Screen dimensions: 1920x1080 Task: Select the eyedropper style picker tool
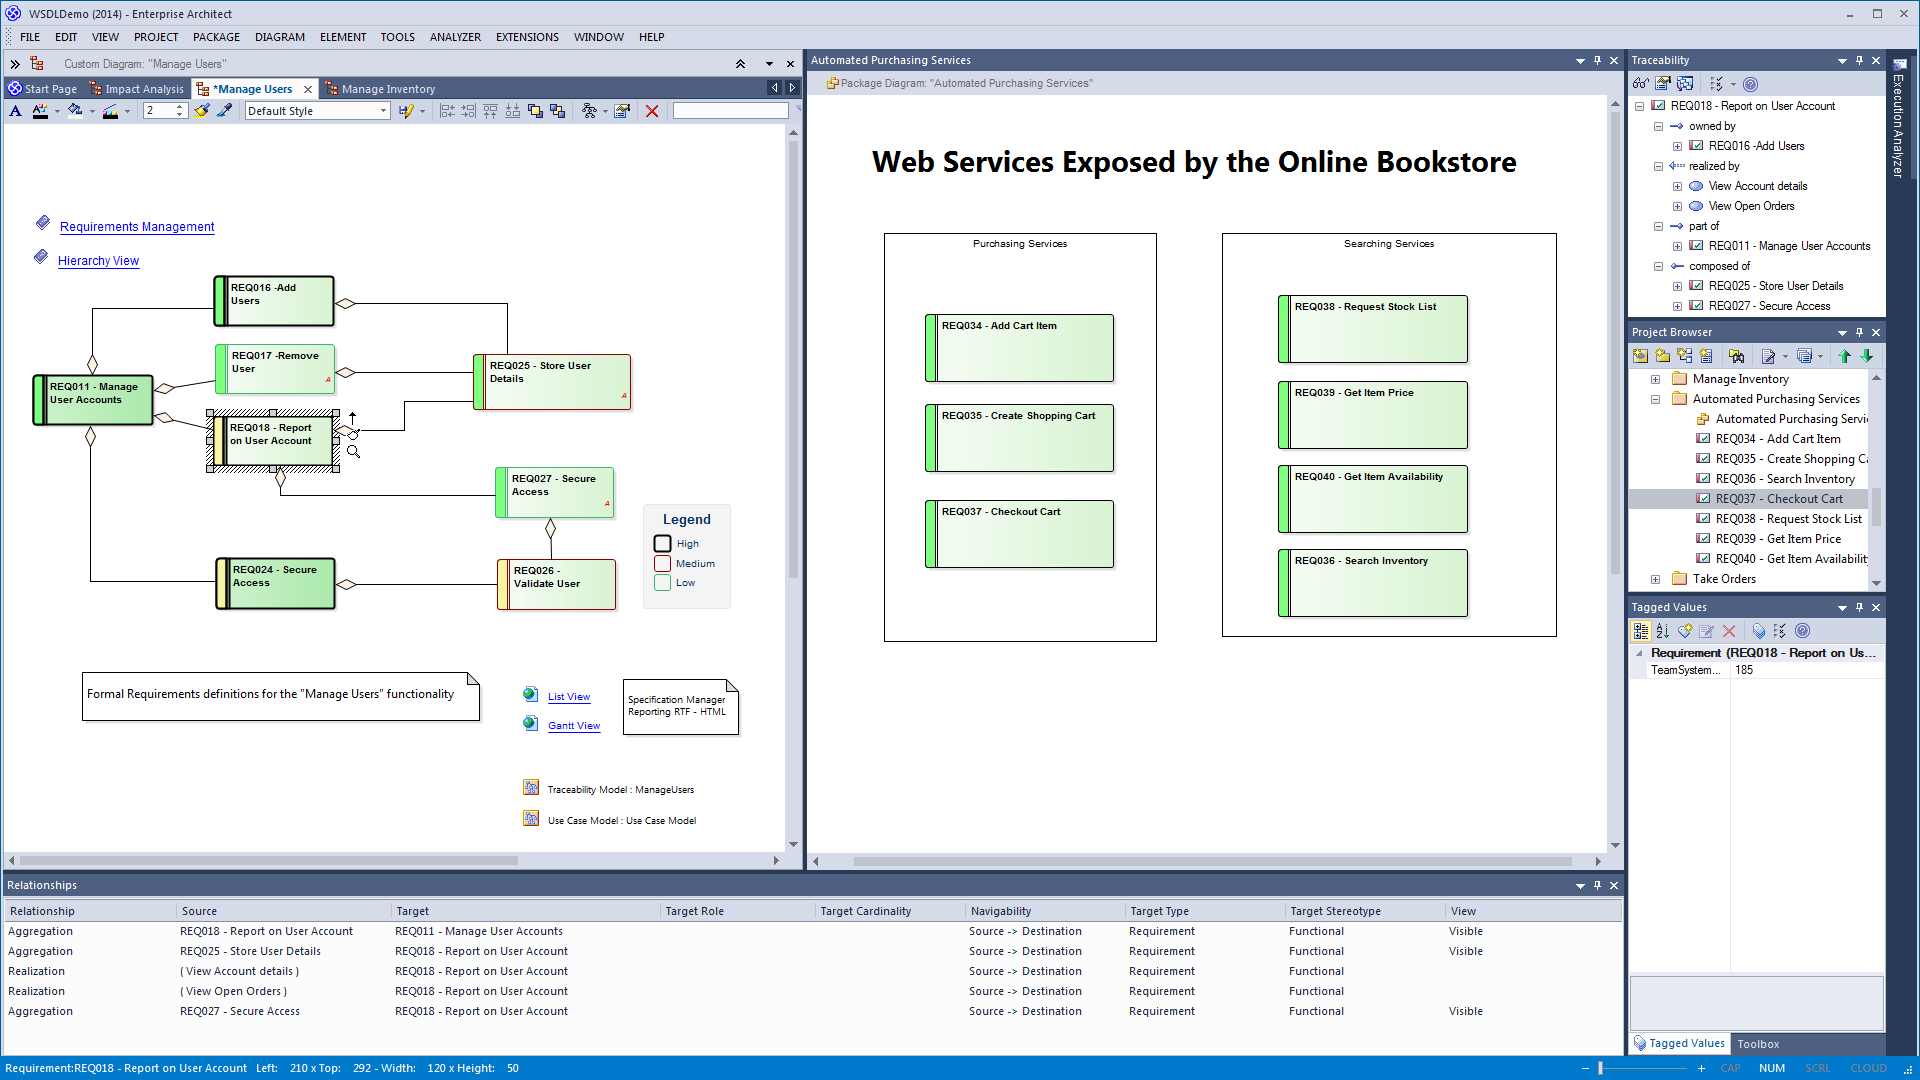[225, 111]
